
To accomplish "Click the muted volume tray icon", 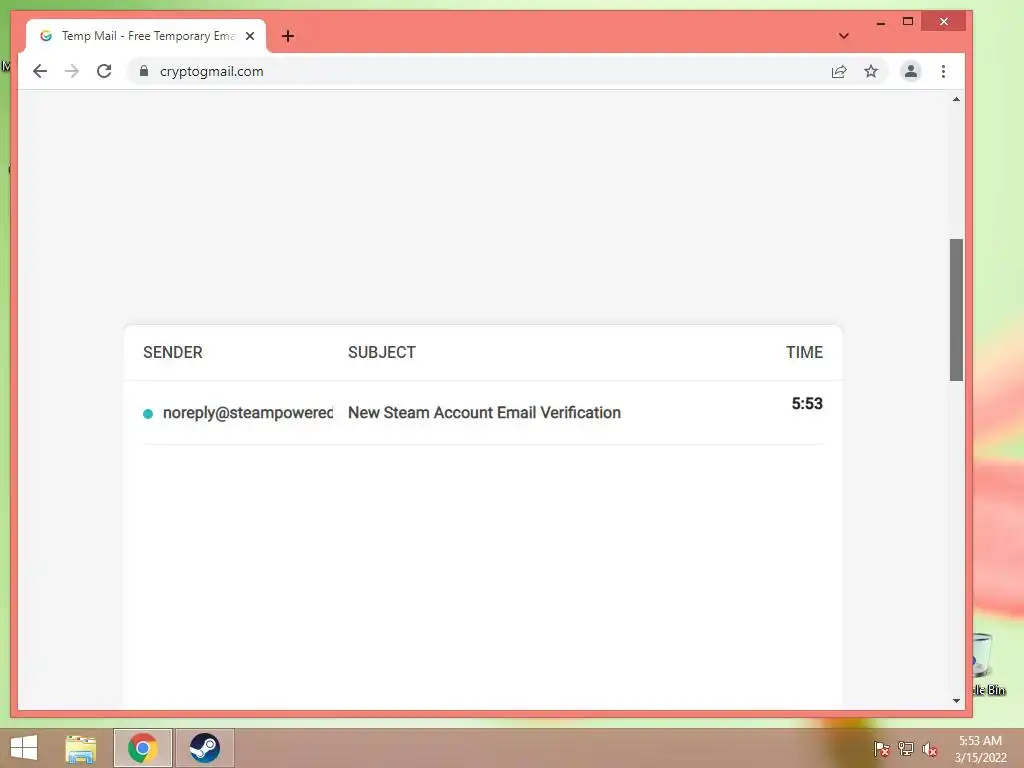I will (930, 749).
